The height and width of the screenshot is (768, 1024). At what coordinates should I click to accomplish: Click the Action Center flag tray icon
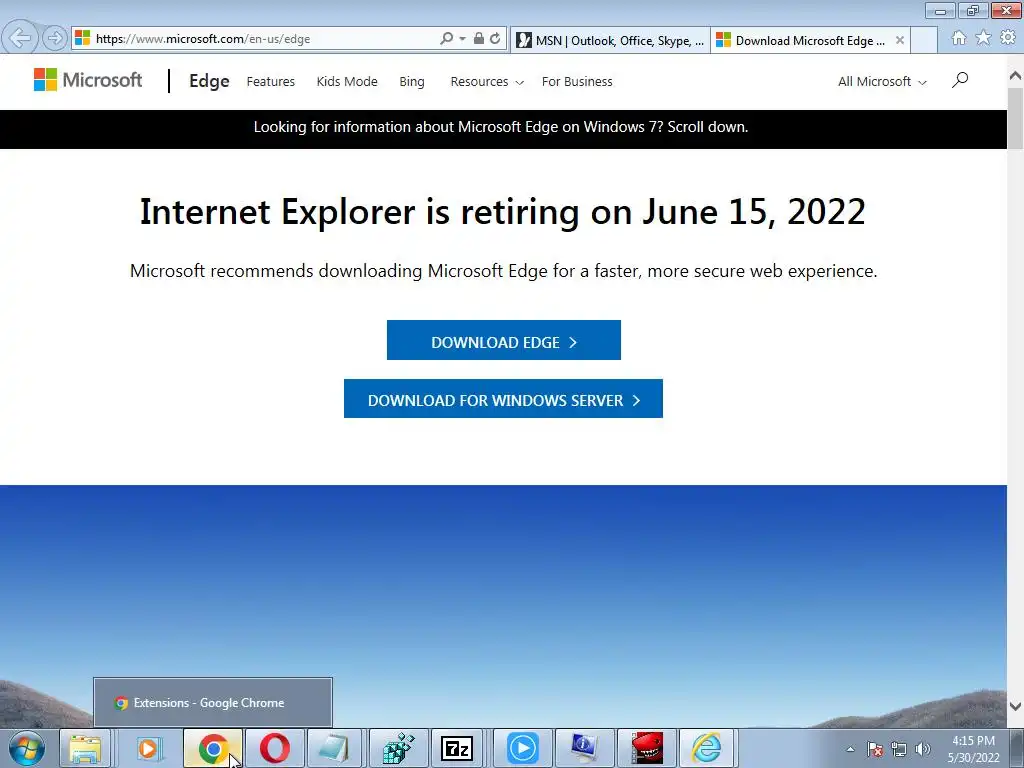coord(875,749)
